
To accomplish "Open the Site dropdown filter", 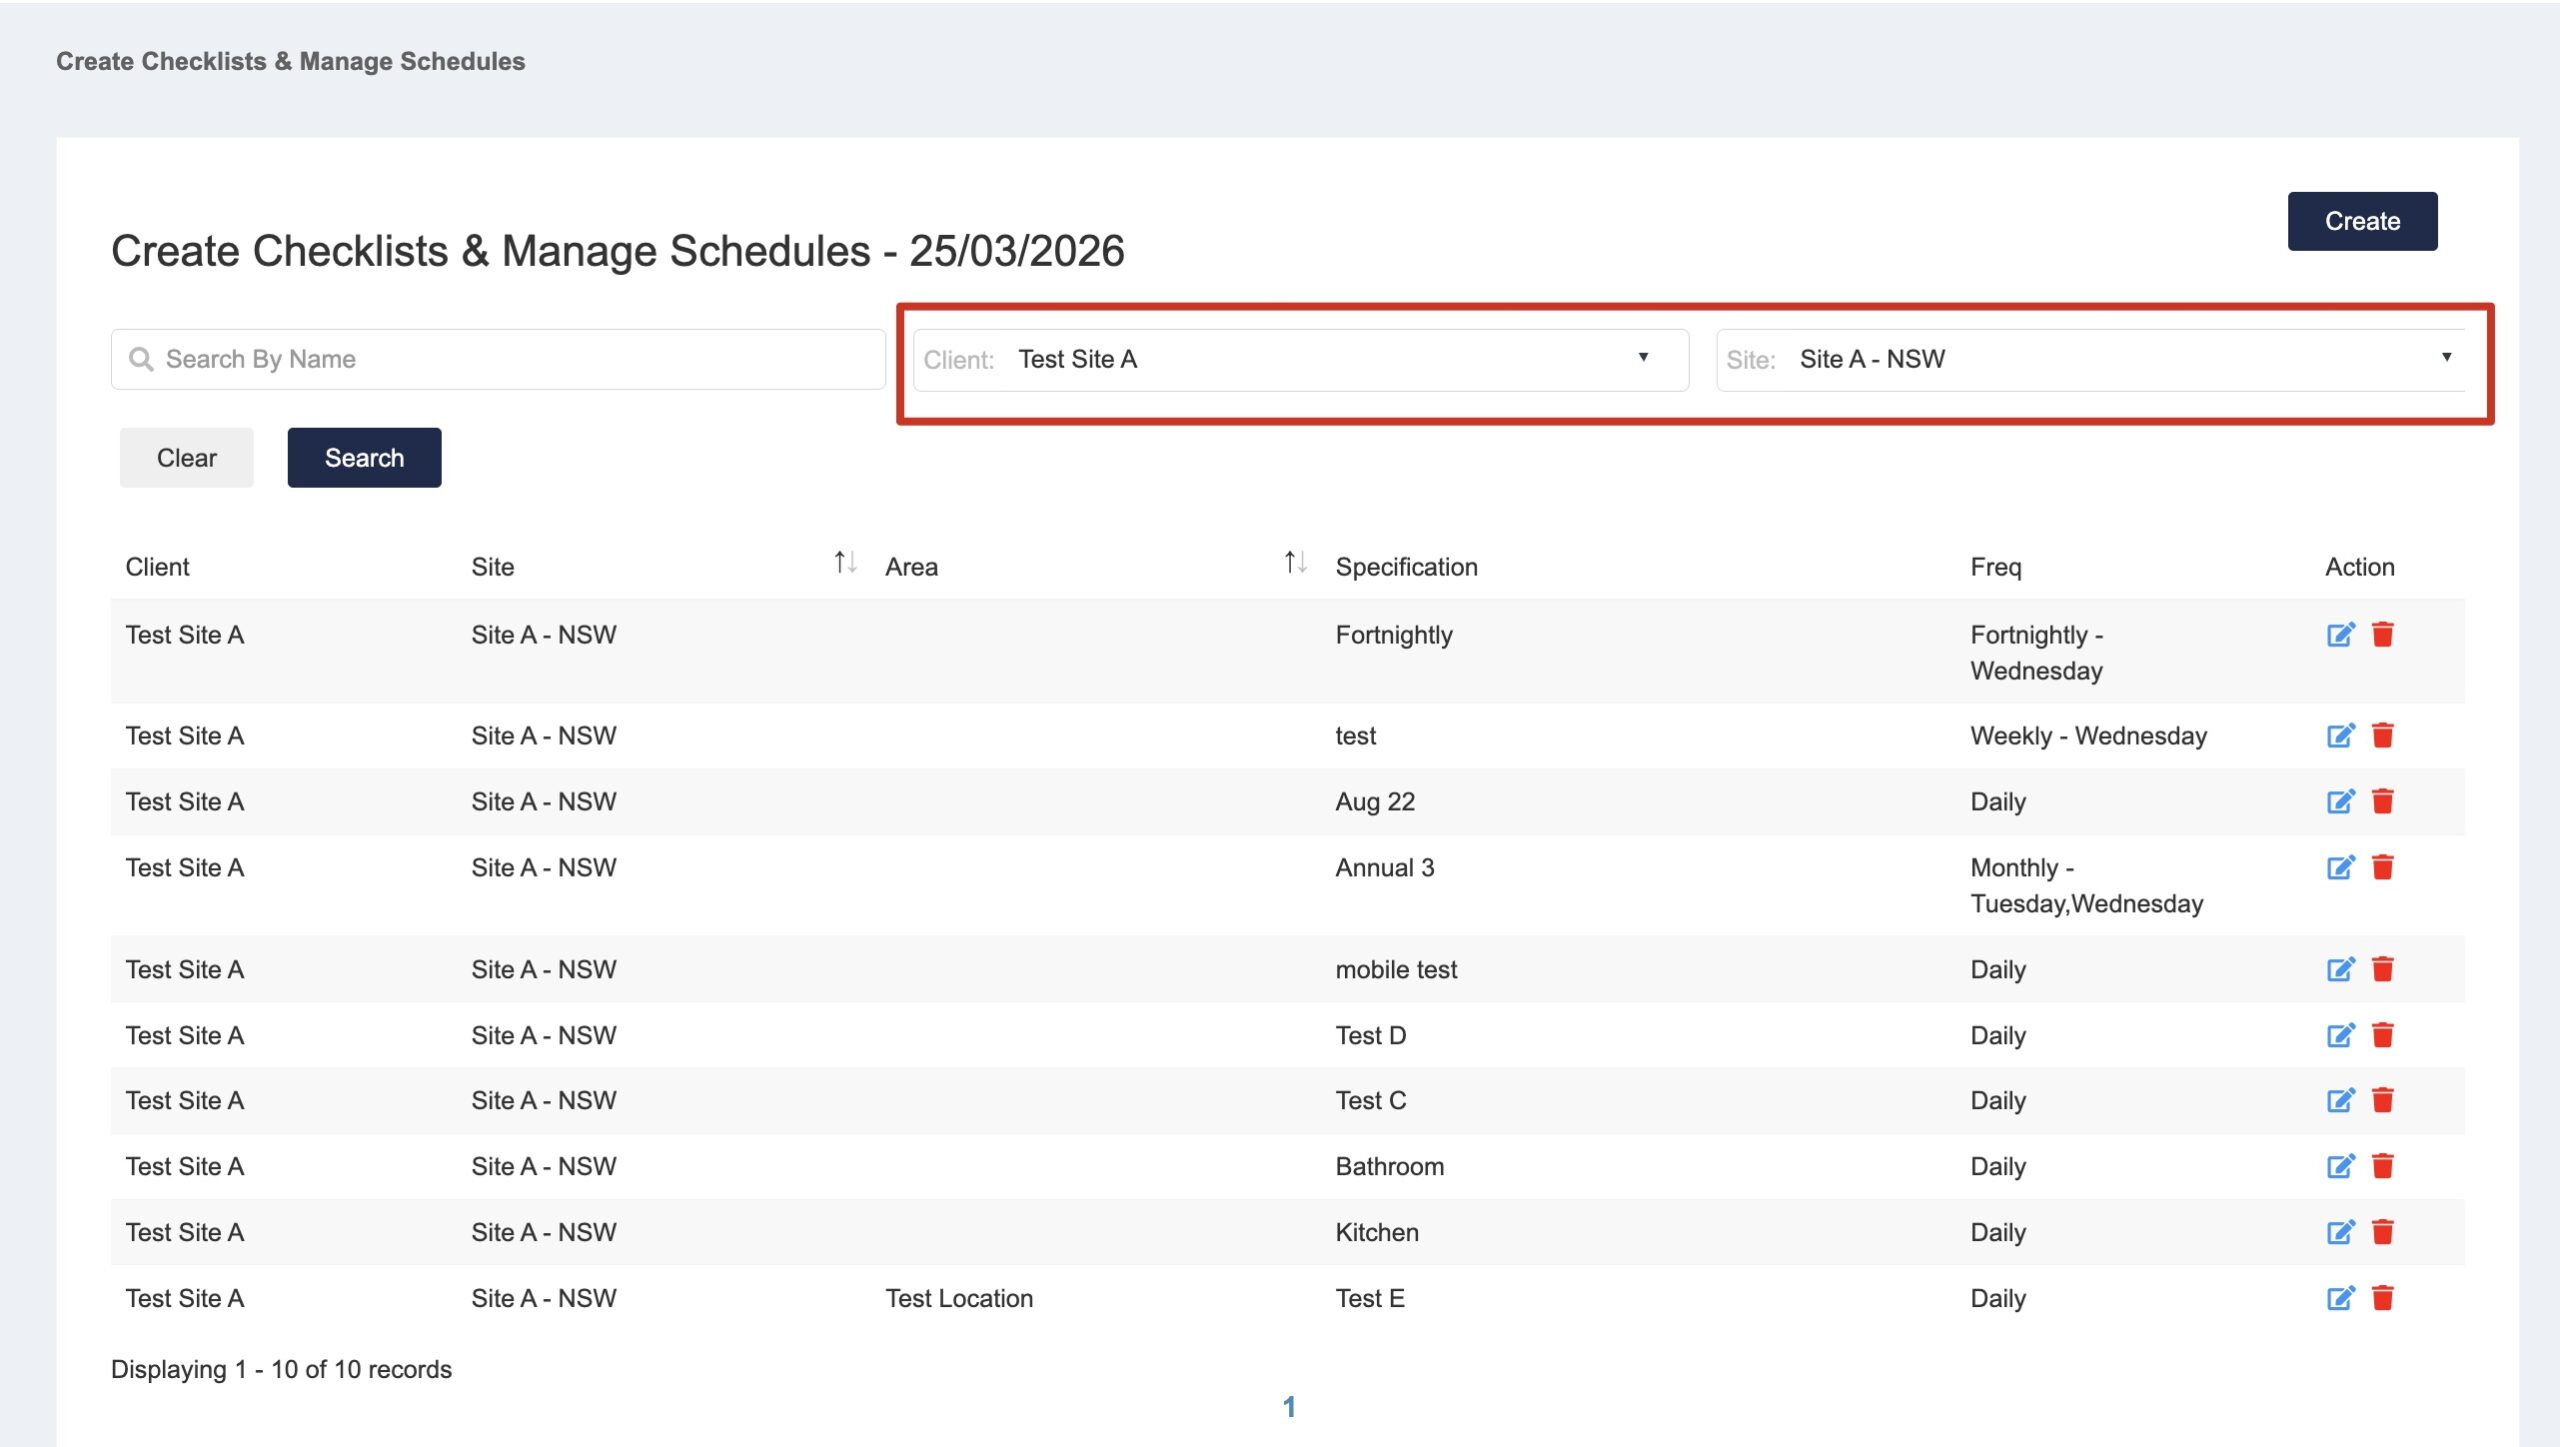I will tap(2090, 360).
